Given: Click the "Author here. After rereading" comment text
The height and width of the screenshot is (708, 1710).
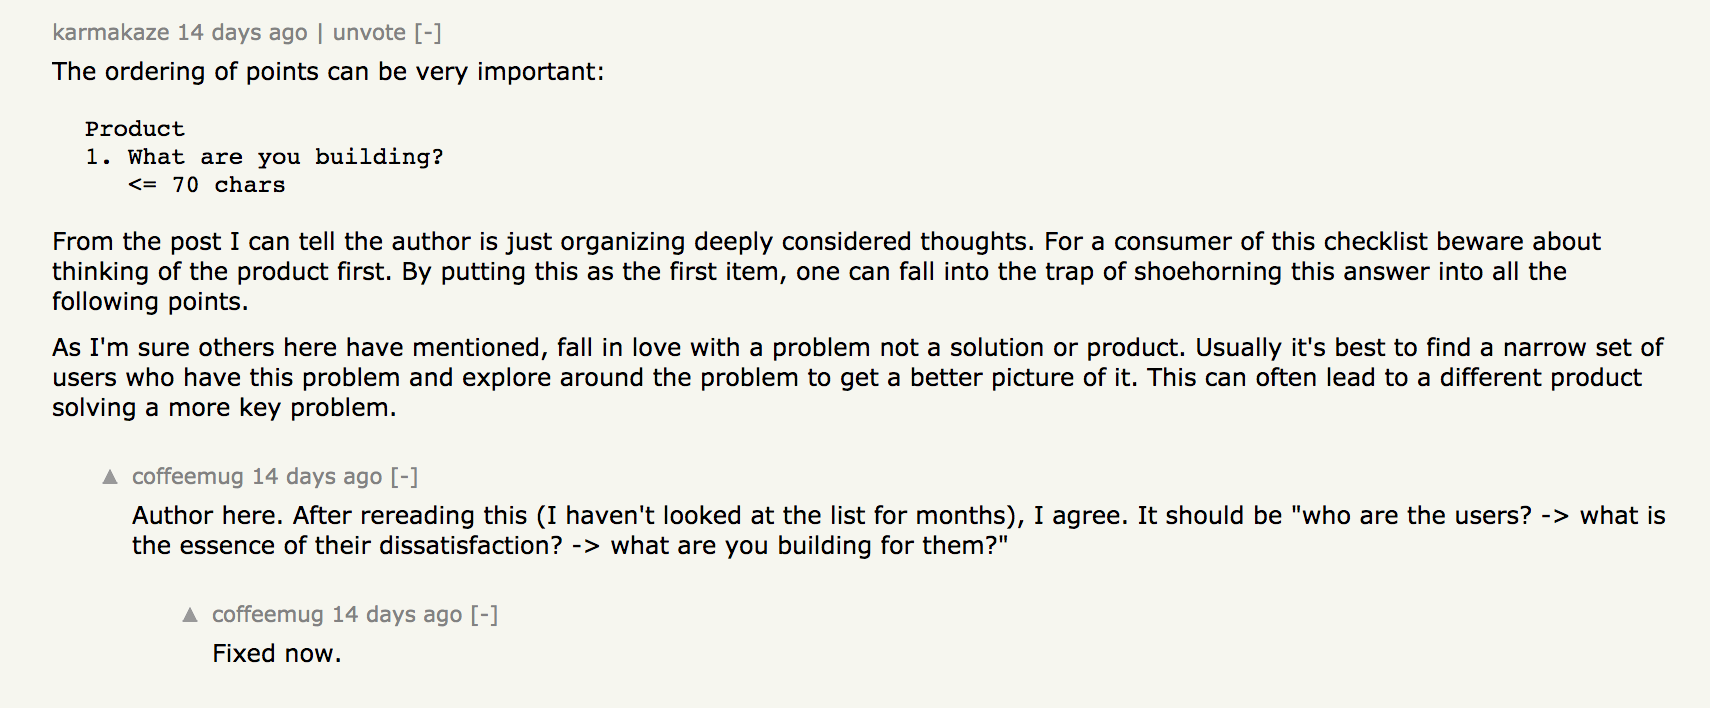Looking at the screenshot, I should [x=898, y=530].
